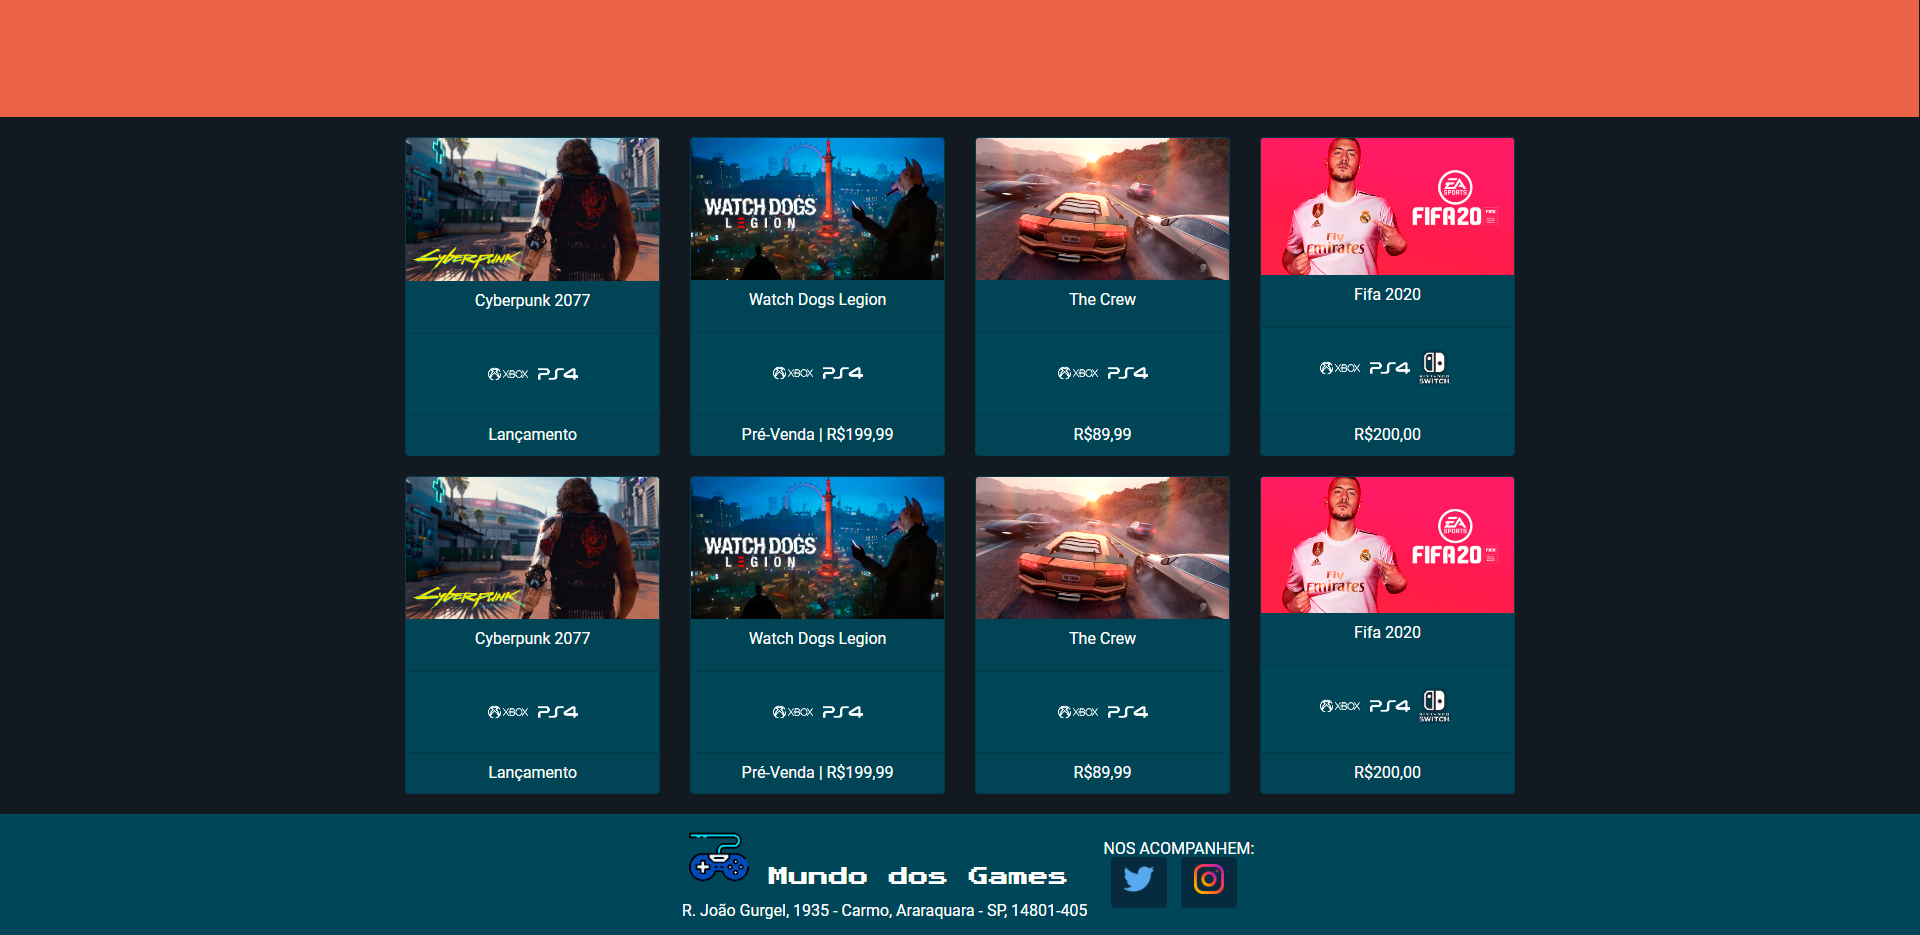Image resolution: width=1920 pixels, height=935 pixels.
Task: Click Xbox icon on second-row The Crew card
Action: coord(1078,712)
